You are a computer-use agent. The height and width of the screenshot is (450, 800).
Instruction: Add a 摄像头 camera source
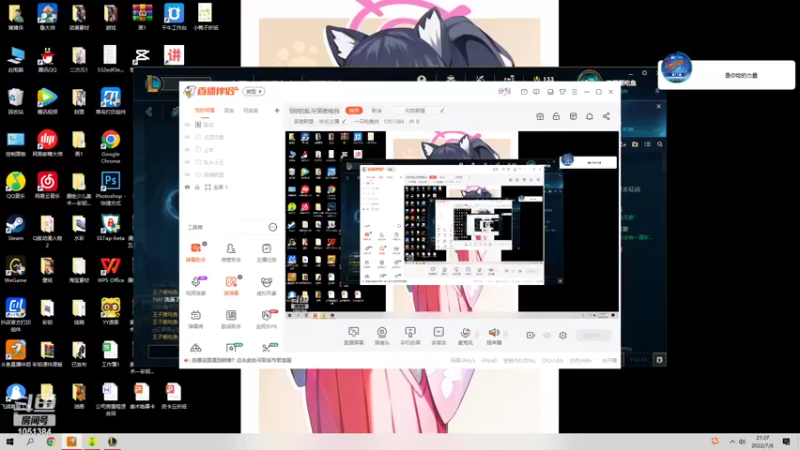click(x=382, y=336)
